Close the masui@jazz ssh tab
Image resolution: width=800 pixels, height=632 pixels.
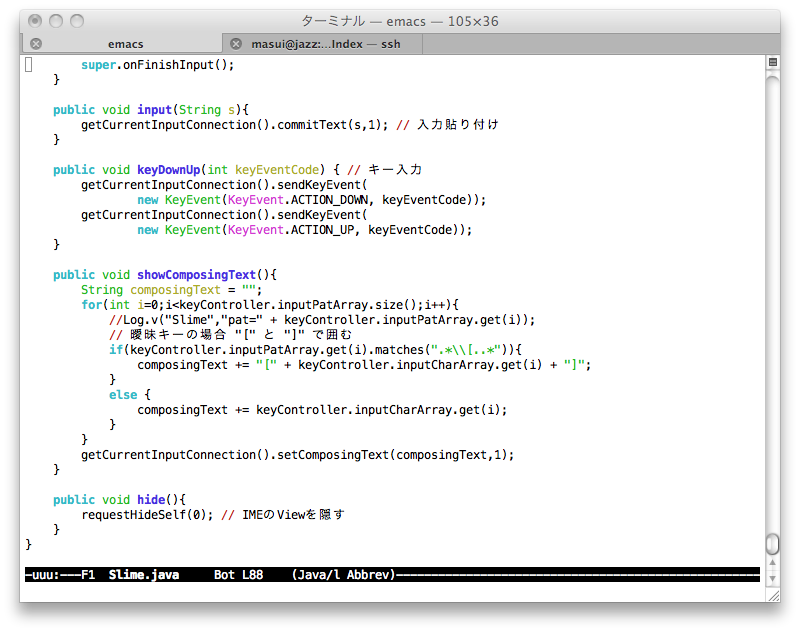pyautogui.click(x=236, y=44)
